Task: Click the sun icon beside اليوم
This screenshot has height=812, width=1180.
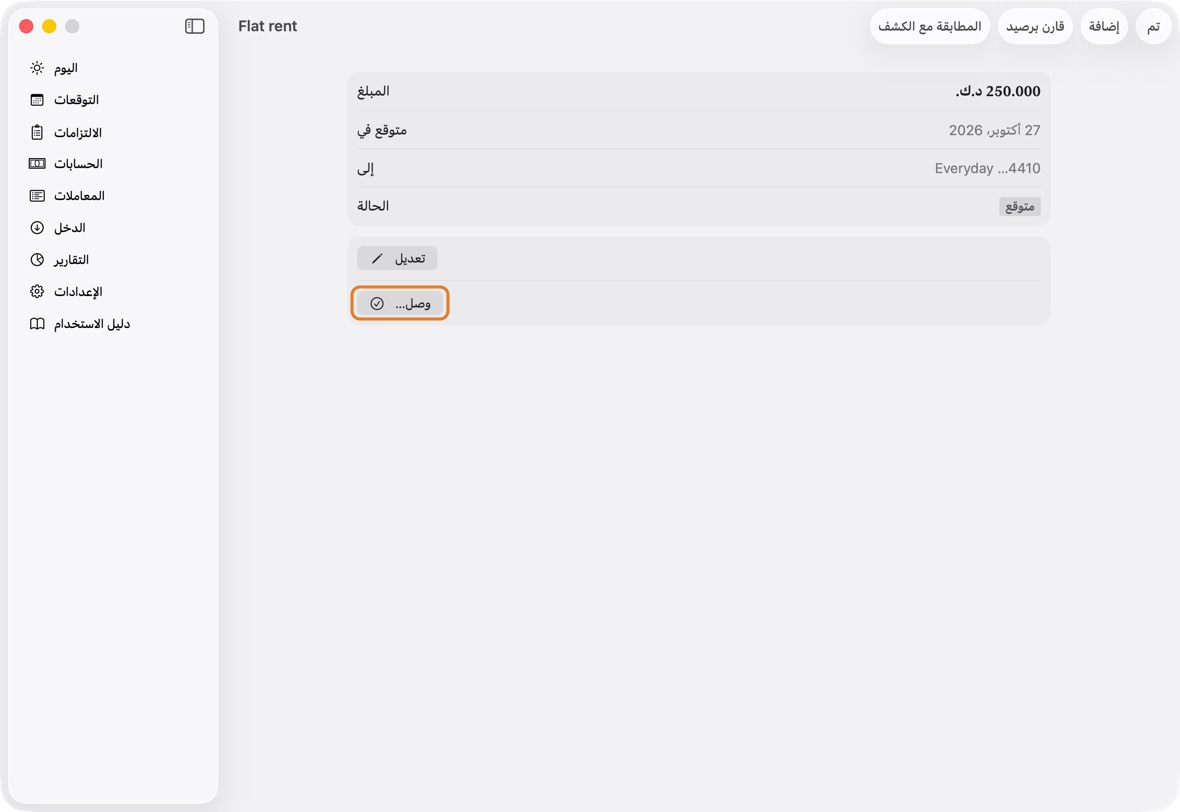Action: point(37,68)
